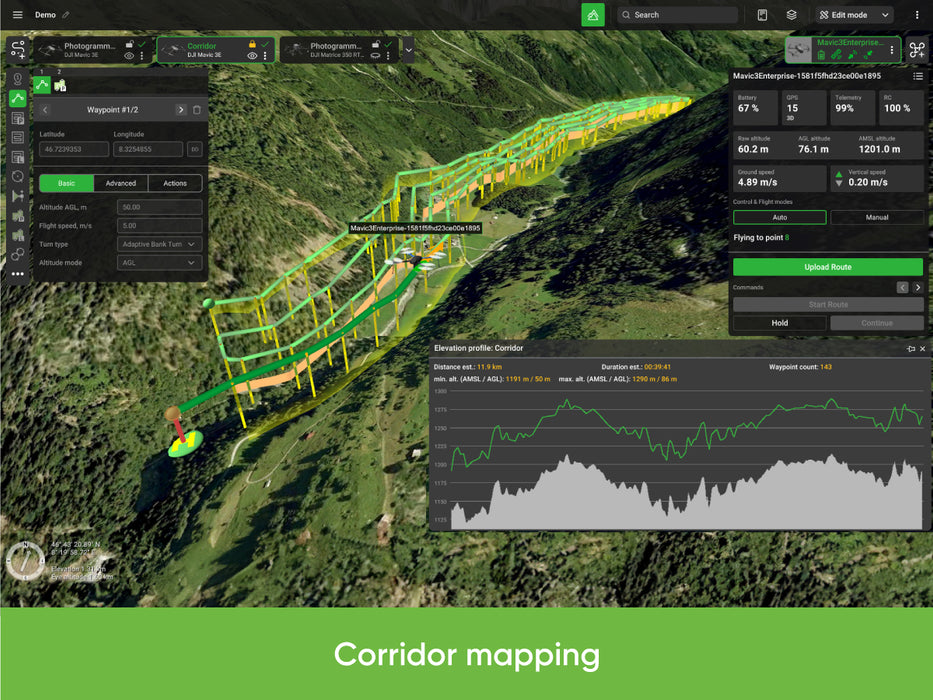Open the main hamburger menu
The height and width of the screenshot is (700, 933).
[17, 14]
